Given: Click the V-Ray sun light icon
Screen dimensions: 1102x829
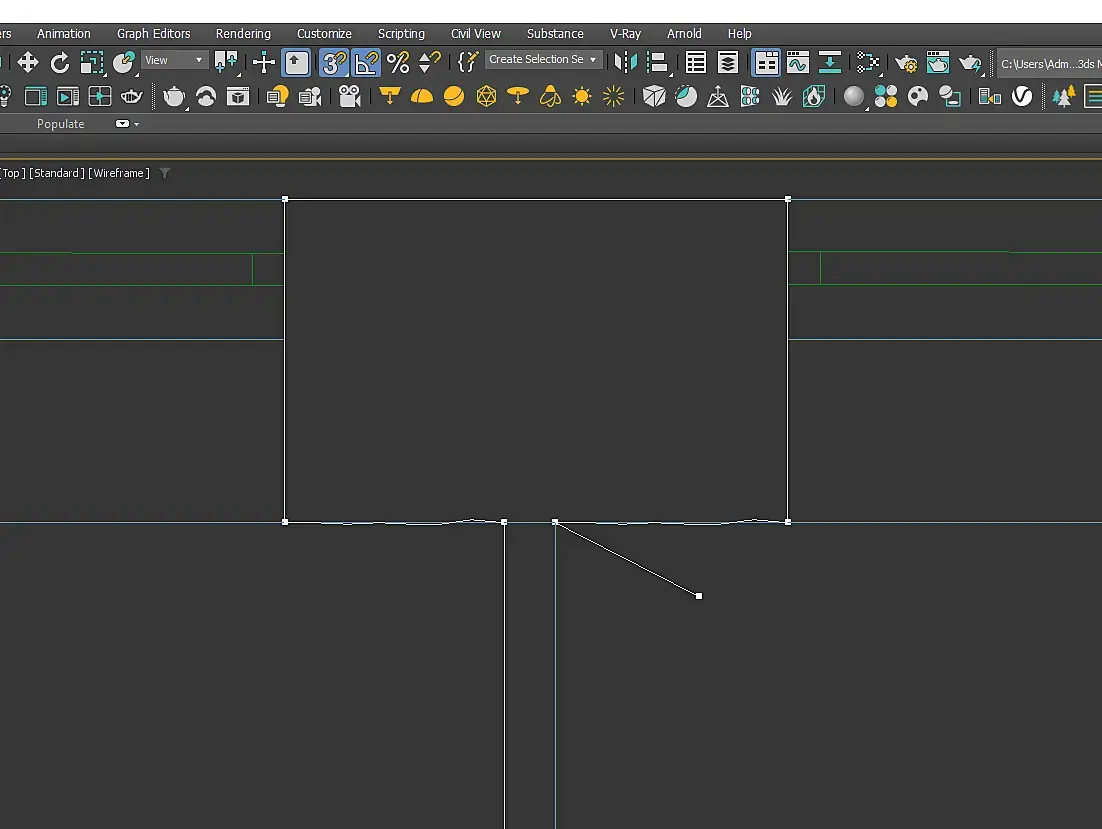Looking at the screenshot, I should 582,96.
